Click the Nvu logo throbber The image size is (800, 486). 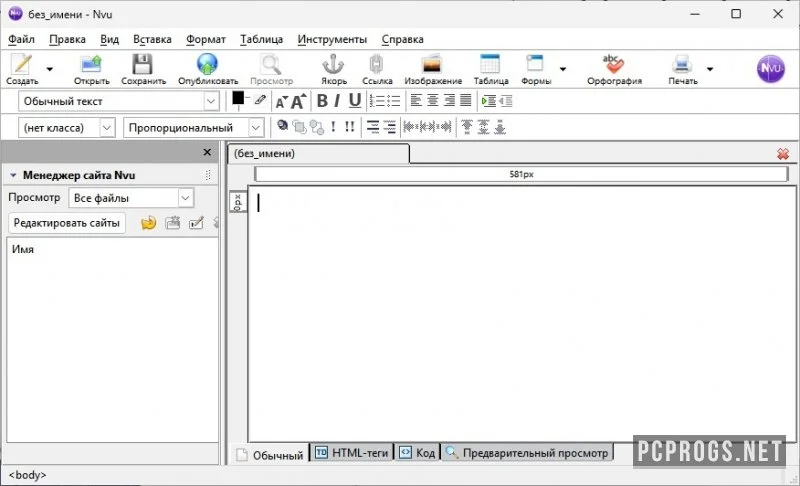point(770,68)
